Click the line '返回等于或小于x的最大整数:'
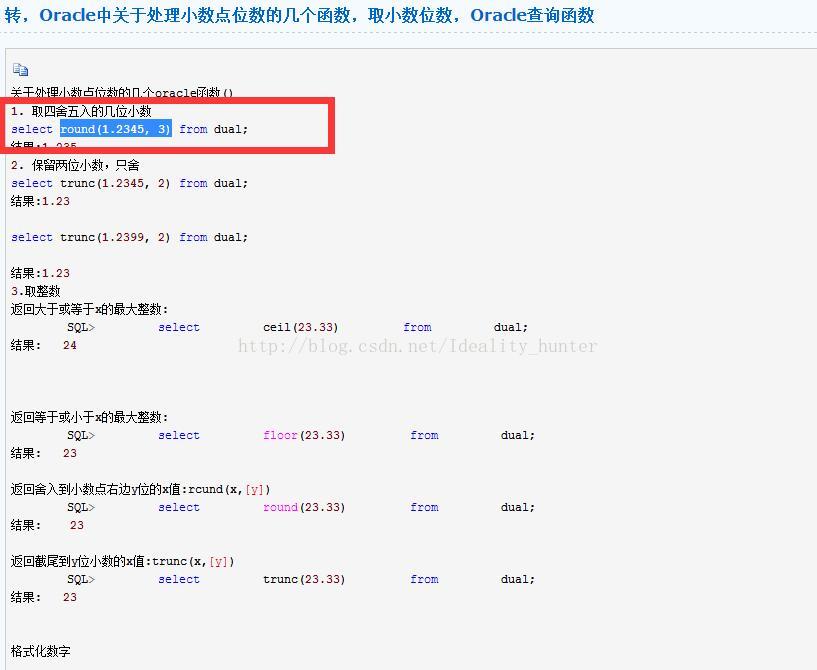This screenshot has width=817, height=670. point(90,417)
